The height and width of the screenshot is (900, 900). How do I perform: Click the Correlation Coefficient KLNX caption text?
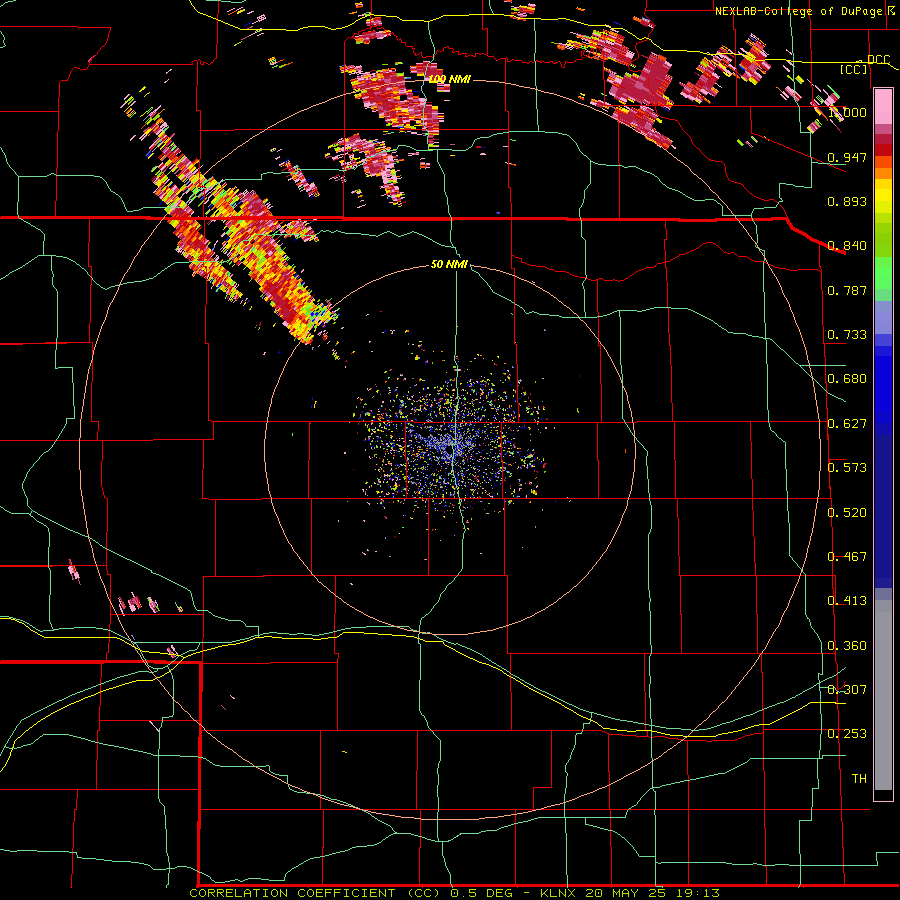point(454,893)
